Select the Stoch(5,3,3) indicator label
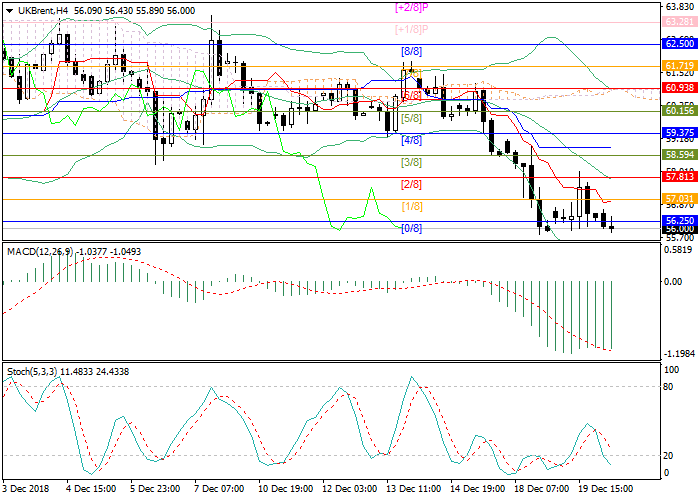This screenshot has width=700, height=500. pyautogui.click(x=33, y=373)
